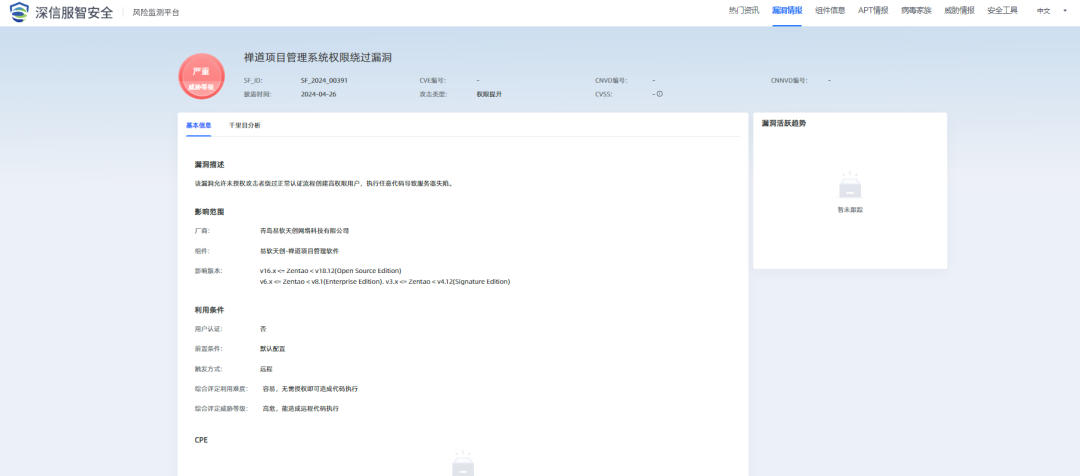Click the 触发方式 value 远程
This screenshot has height=476, width=1080.
point(266,369)
